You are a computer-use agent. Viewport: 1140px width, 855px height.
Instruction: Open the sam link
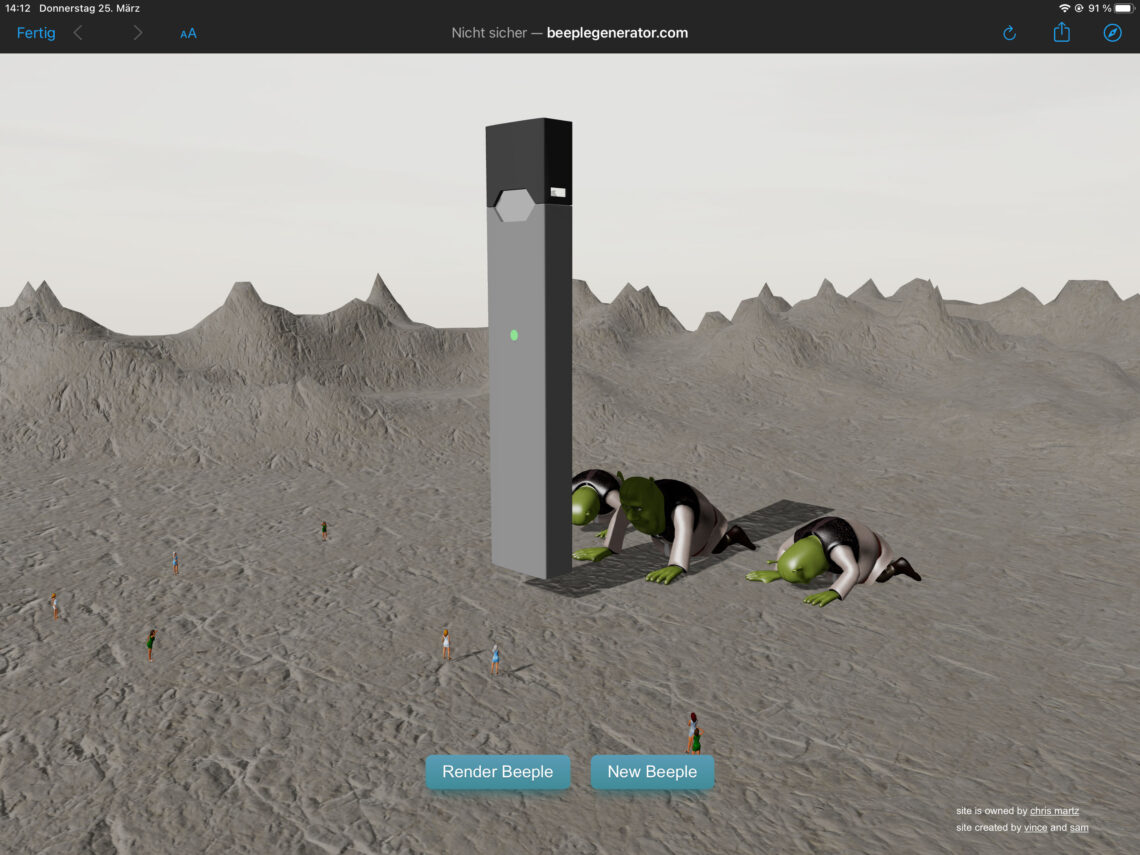(1079, 827)
